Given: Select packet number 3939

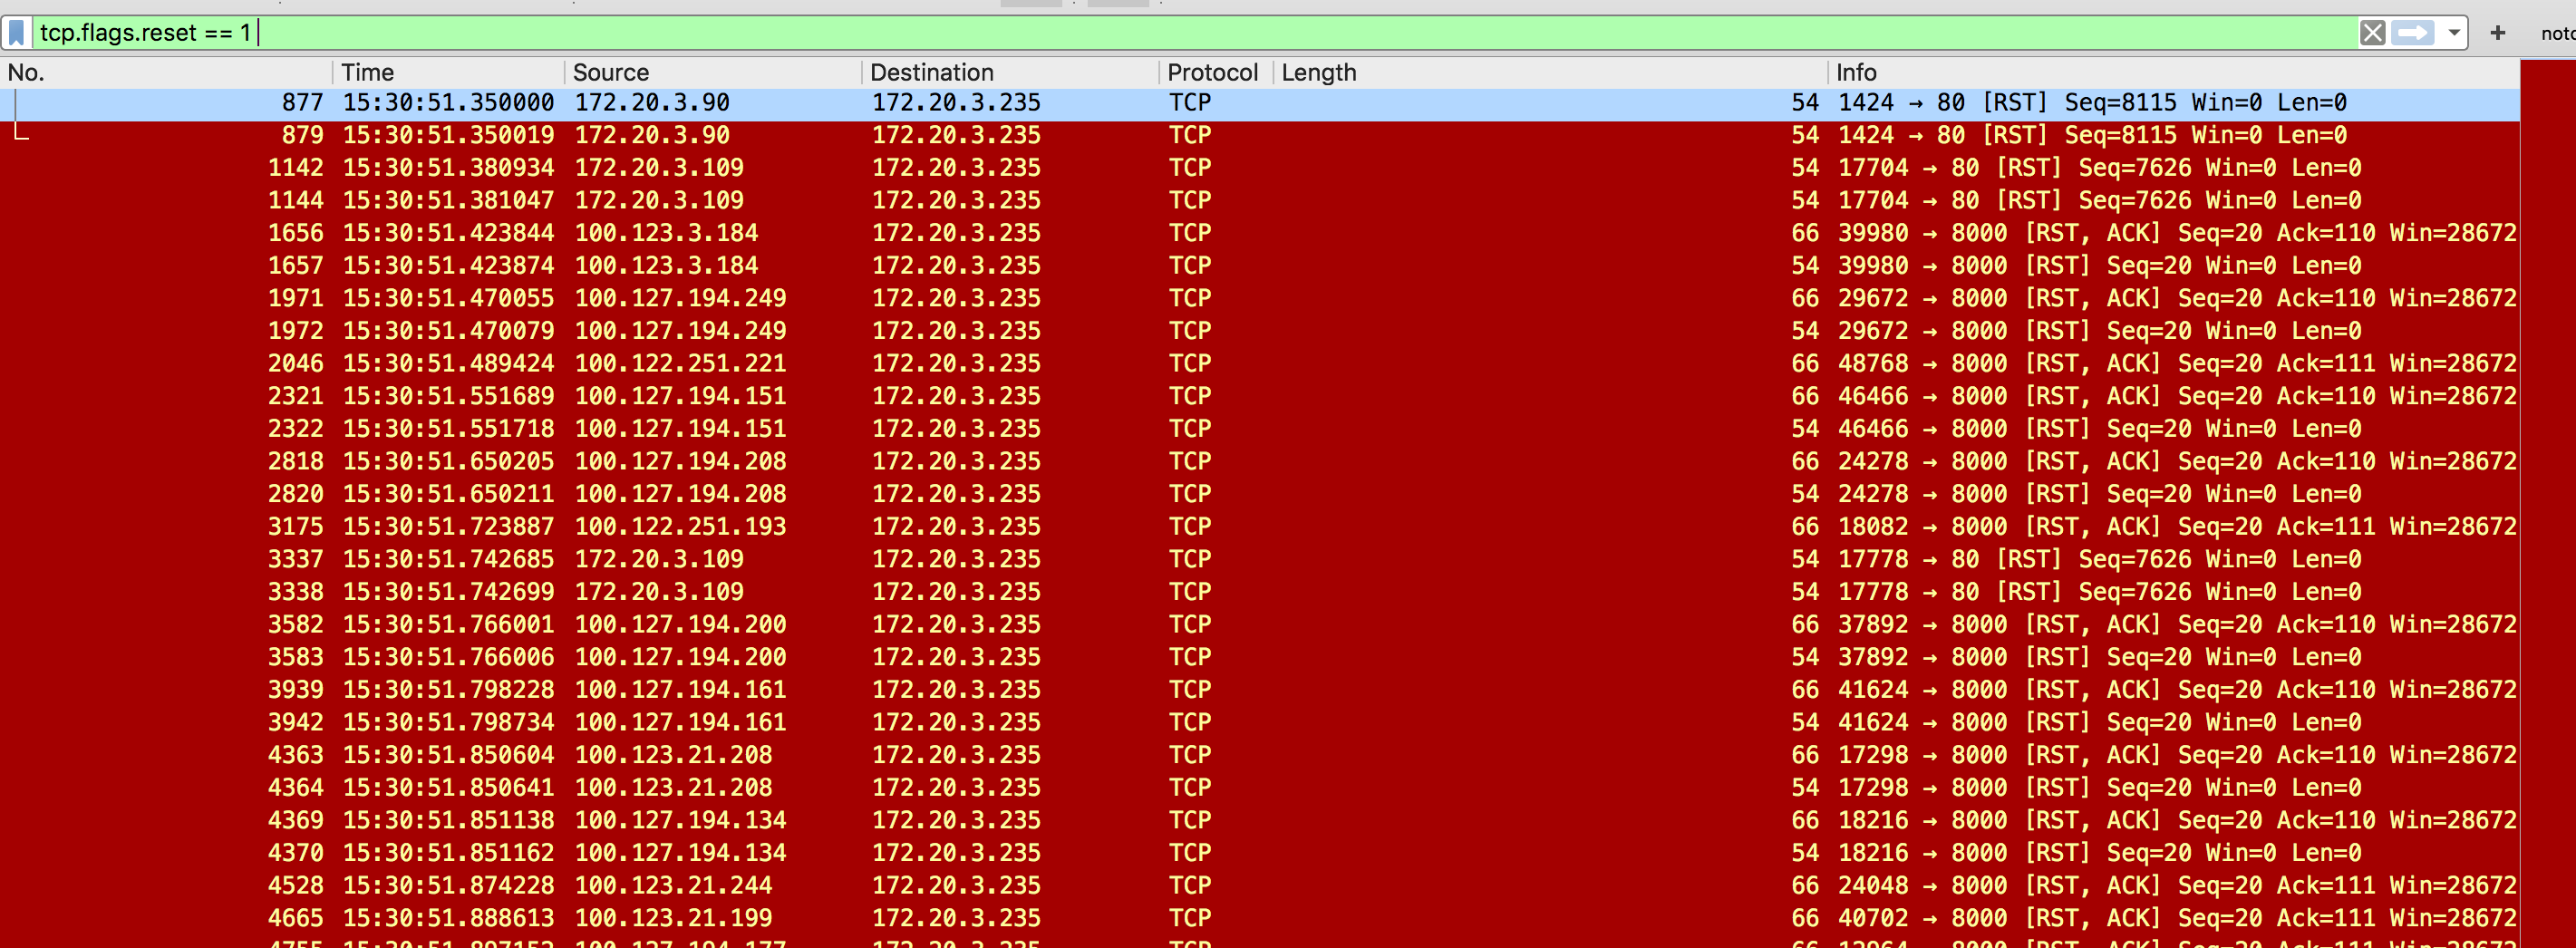Looking at the screenshot, I should coord(1260,690).
